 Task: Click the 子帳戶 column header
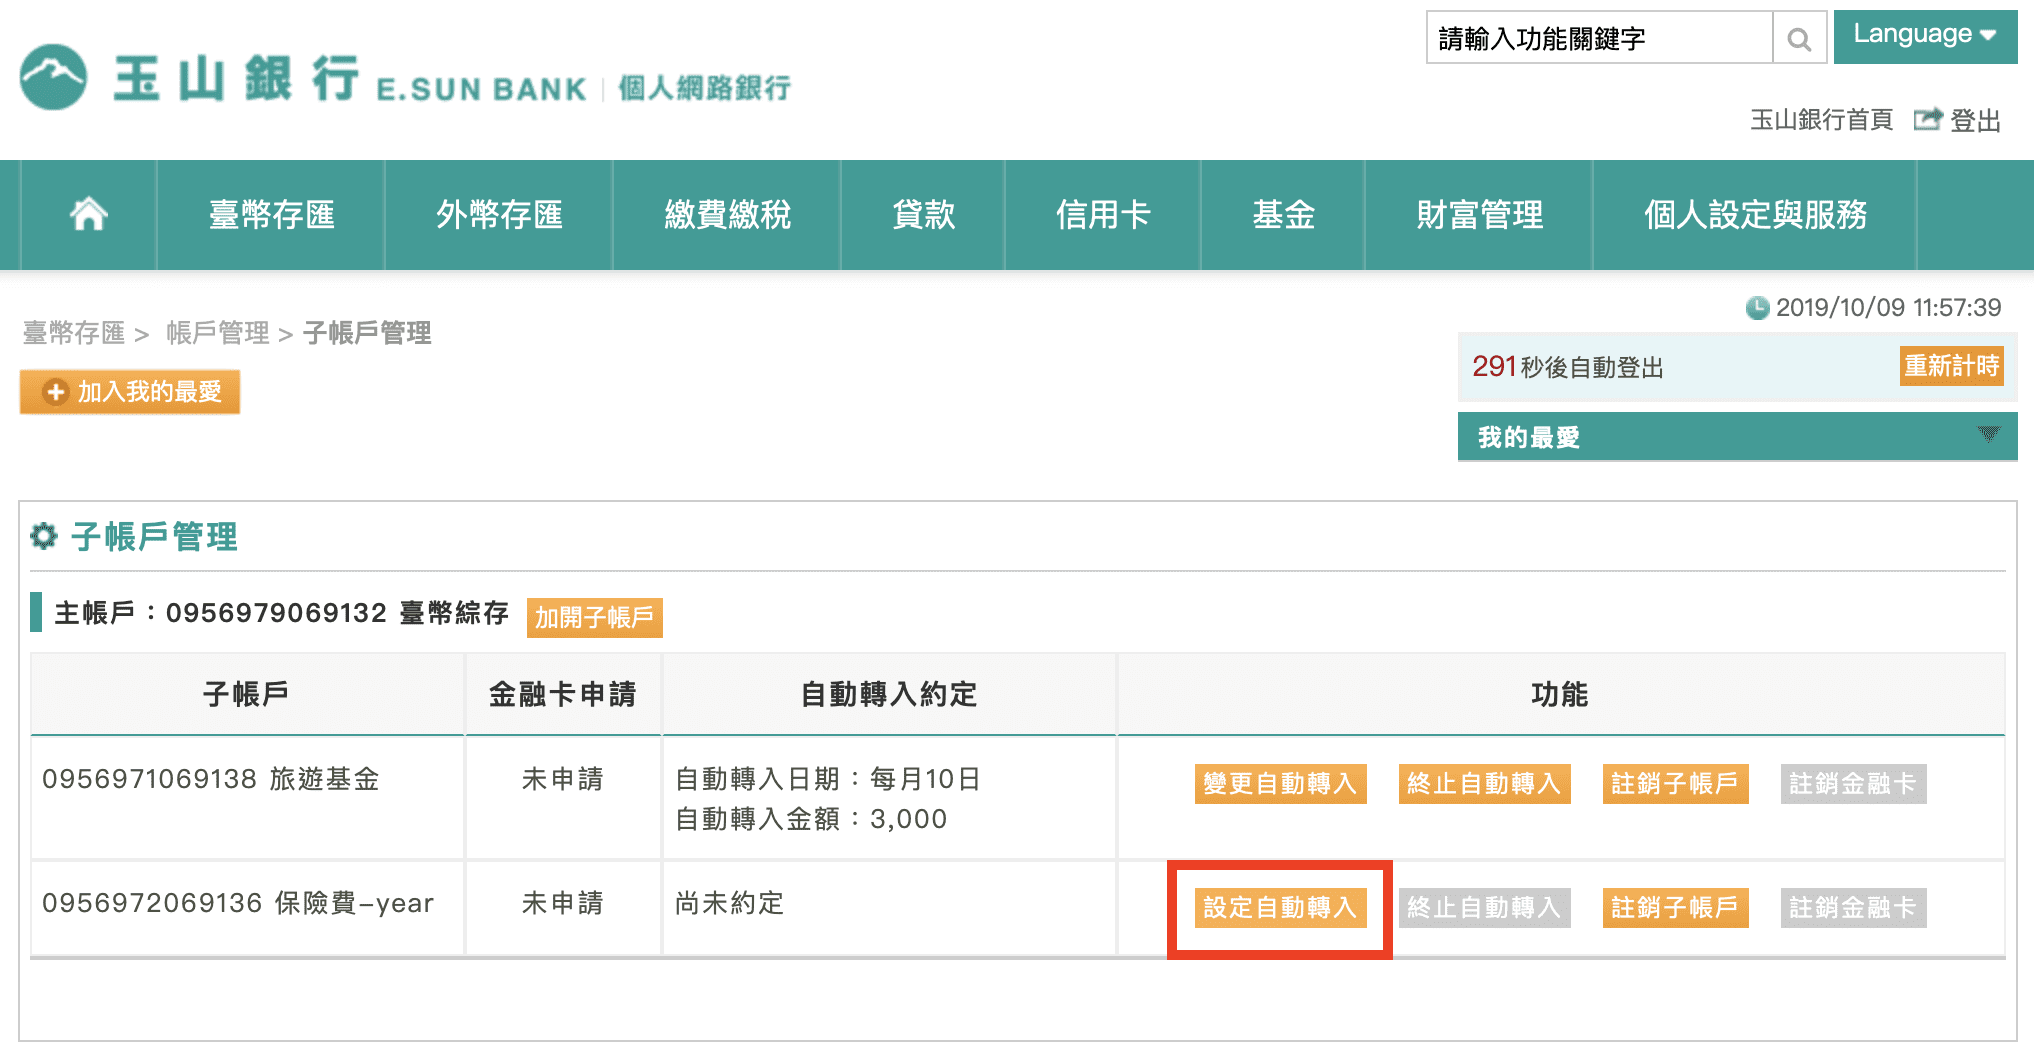point(246,694)
